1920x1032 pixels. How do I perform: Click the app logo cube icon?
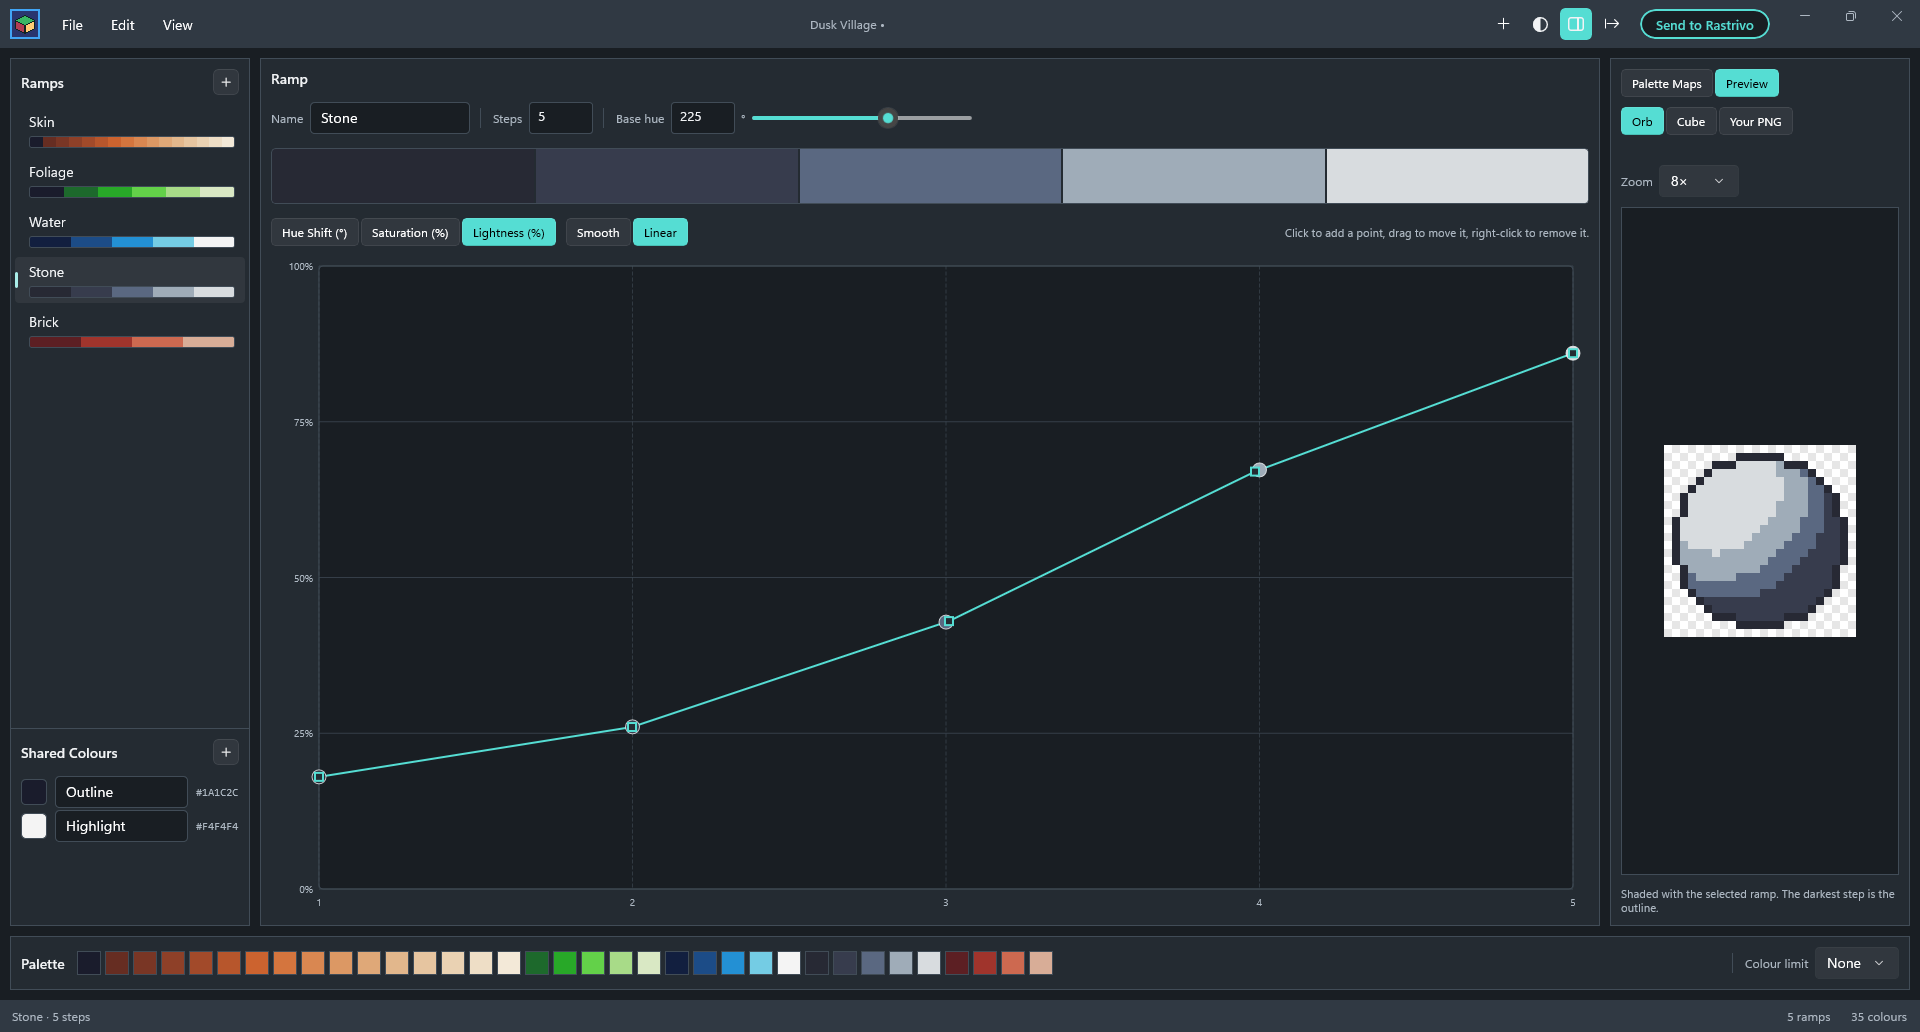[x=25, y=24]
